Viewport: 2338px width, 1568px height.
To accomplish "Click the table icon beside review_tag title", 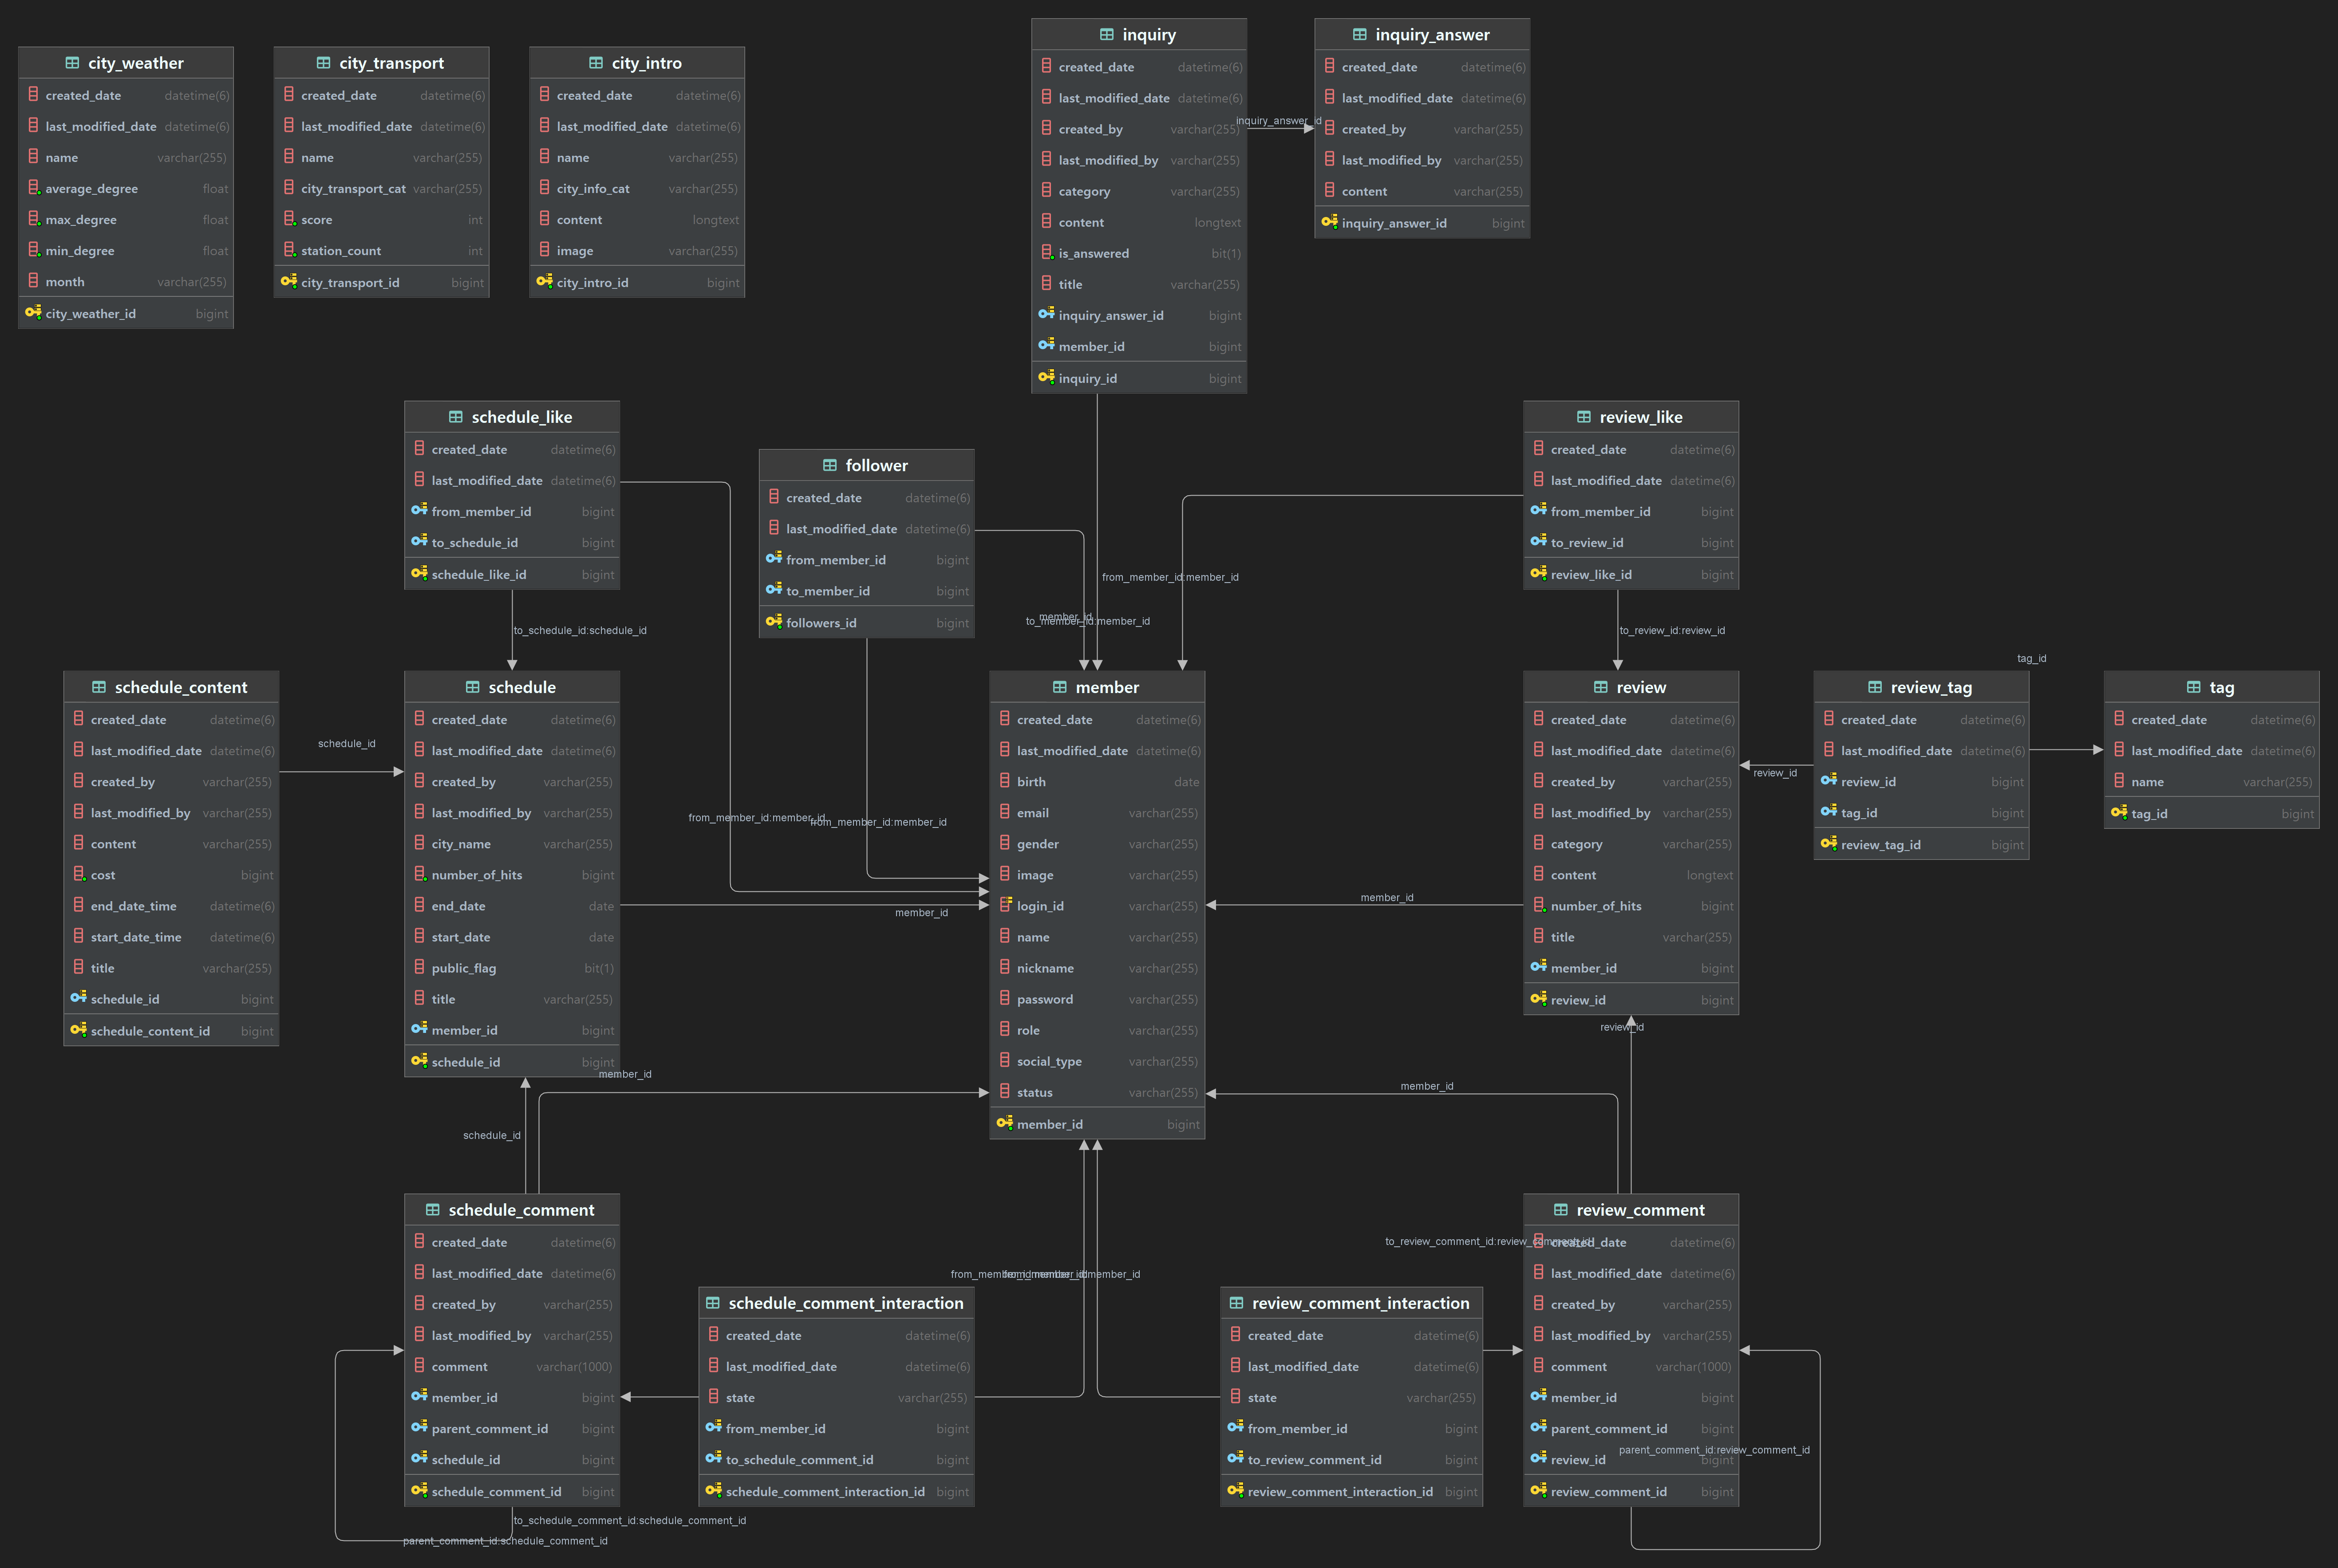I will click(1874, 687).
